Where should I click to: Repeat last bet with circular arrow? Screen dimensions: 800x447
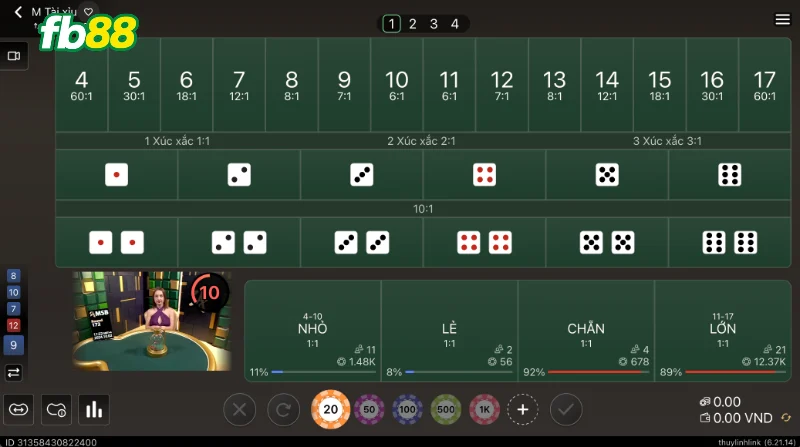[x=284, y=409]
